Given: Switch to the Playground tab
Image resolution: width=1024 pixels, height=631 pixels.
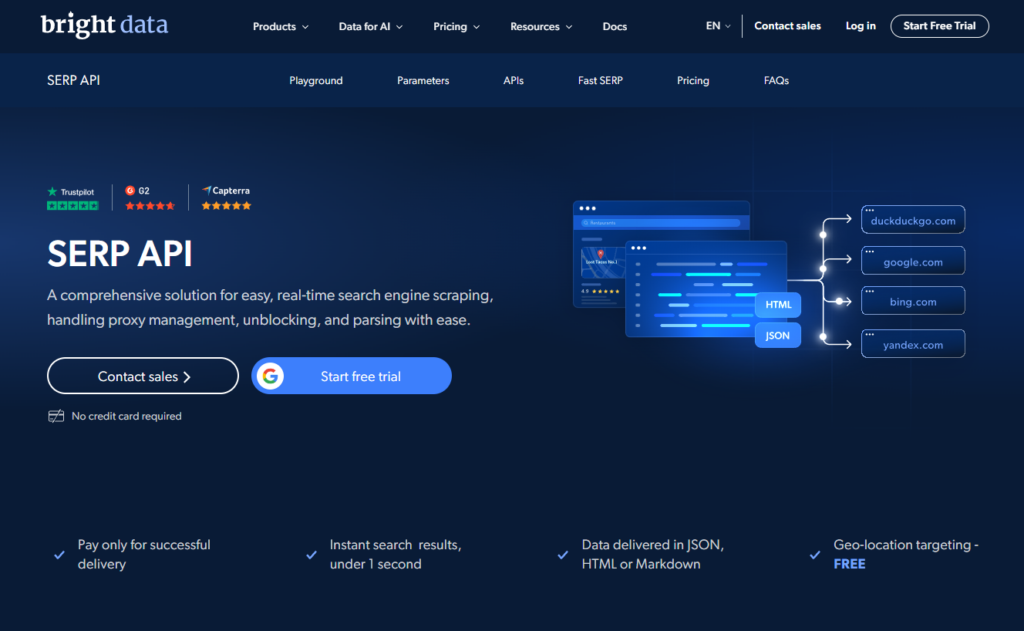Looking at the screenshot, I should [x=316, y=80].
